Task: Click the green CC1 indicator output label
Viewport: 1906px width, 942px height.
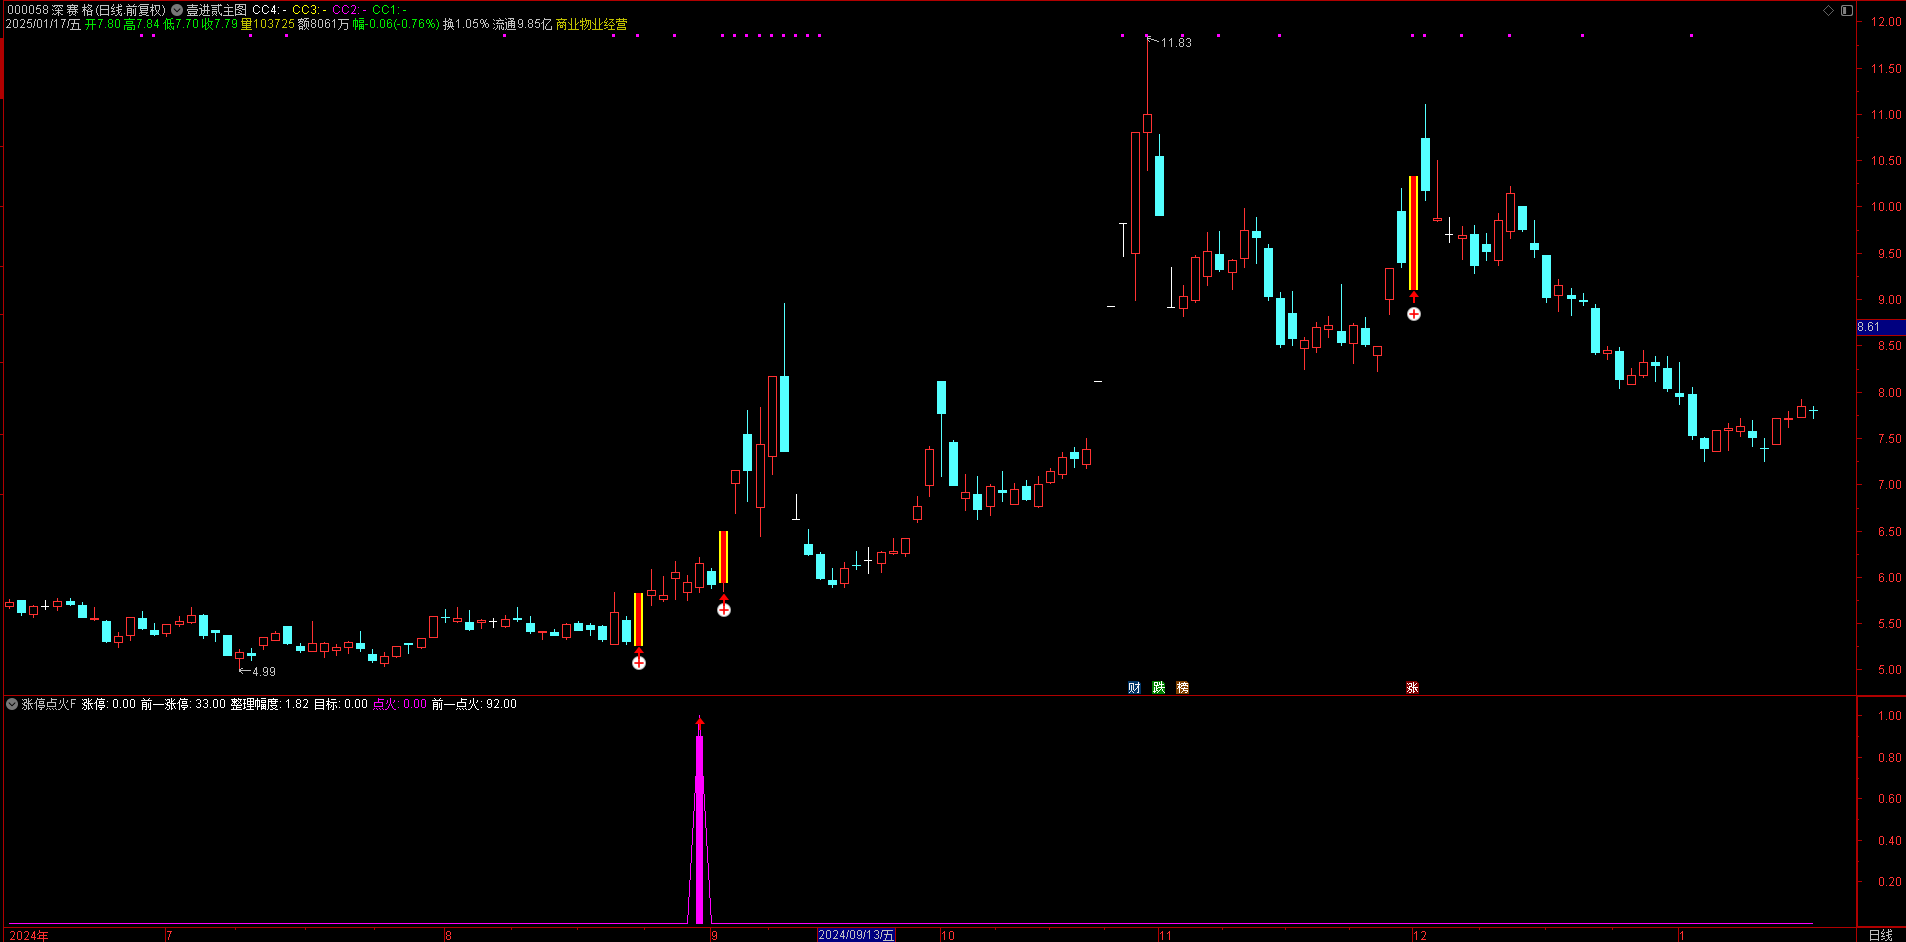Action: point(389,10)
